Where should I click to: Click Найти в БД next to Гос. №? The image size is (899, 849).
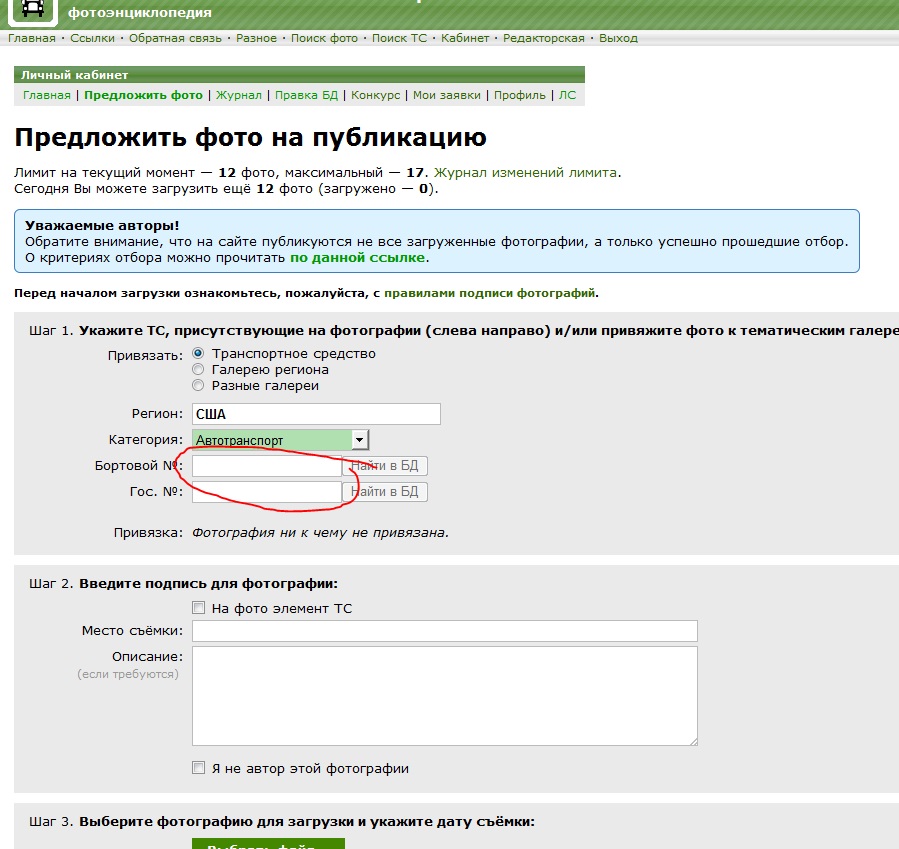point(385,492)
